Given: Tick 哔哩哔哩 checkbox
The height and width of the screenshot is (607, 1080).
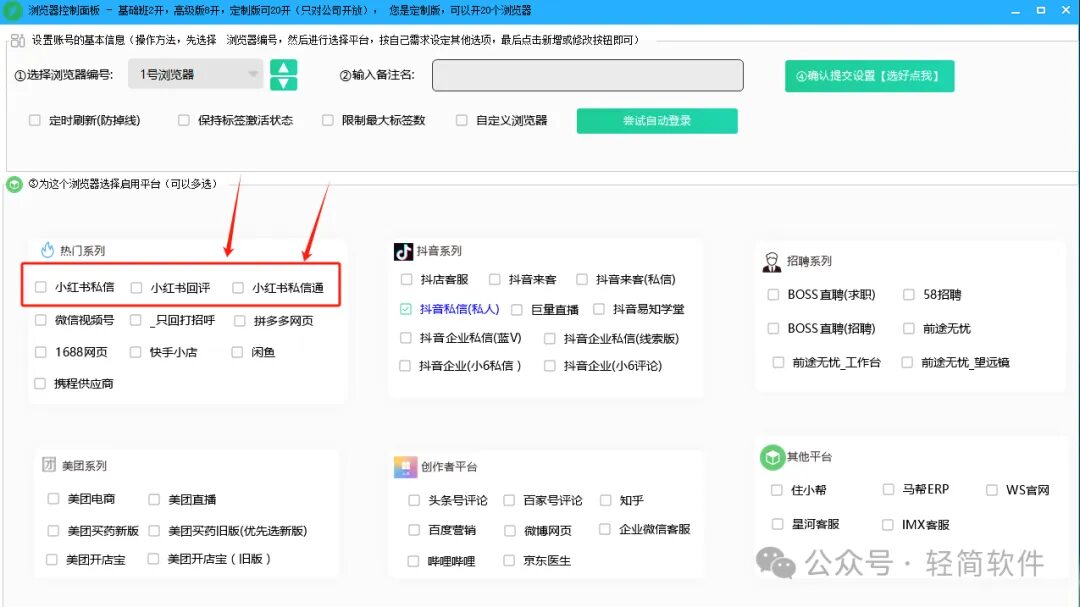Looking at the screenshot, I should click(x=413, y=560).
